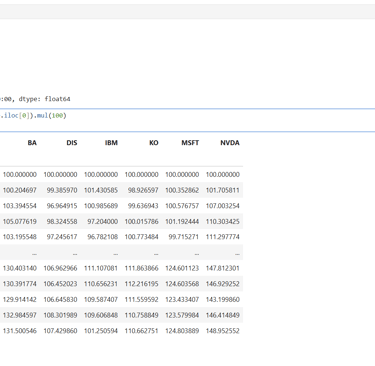Select NVDA value 148.952552 in last row
375x366 pixels.
223,331
